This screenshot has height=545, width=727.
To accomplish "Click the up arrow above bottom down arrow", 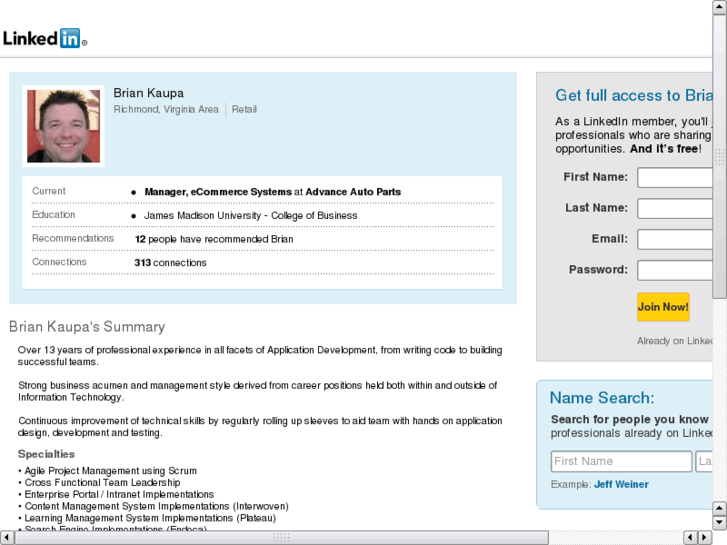I will click(720, 508).
